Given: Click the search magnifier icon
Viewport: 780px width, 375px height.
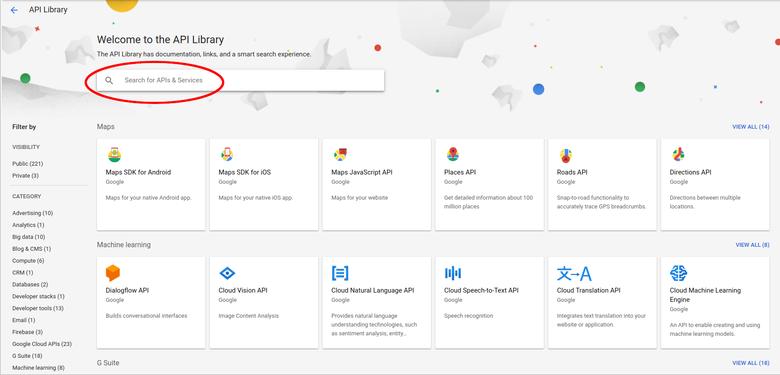Looking at the screenshot, I should [109, 80].
